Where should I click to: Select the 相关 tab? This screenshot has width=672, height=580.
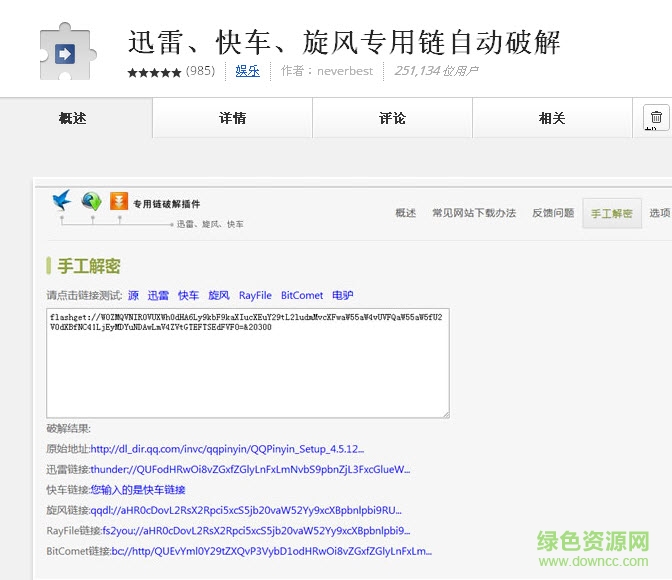tap(552, 118)
